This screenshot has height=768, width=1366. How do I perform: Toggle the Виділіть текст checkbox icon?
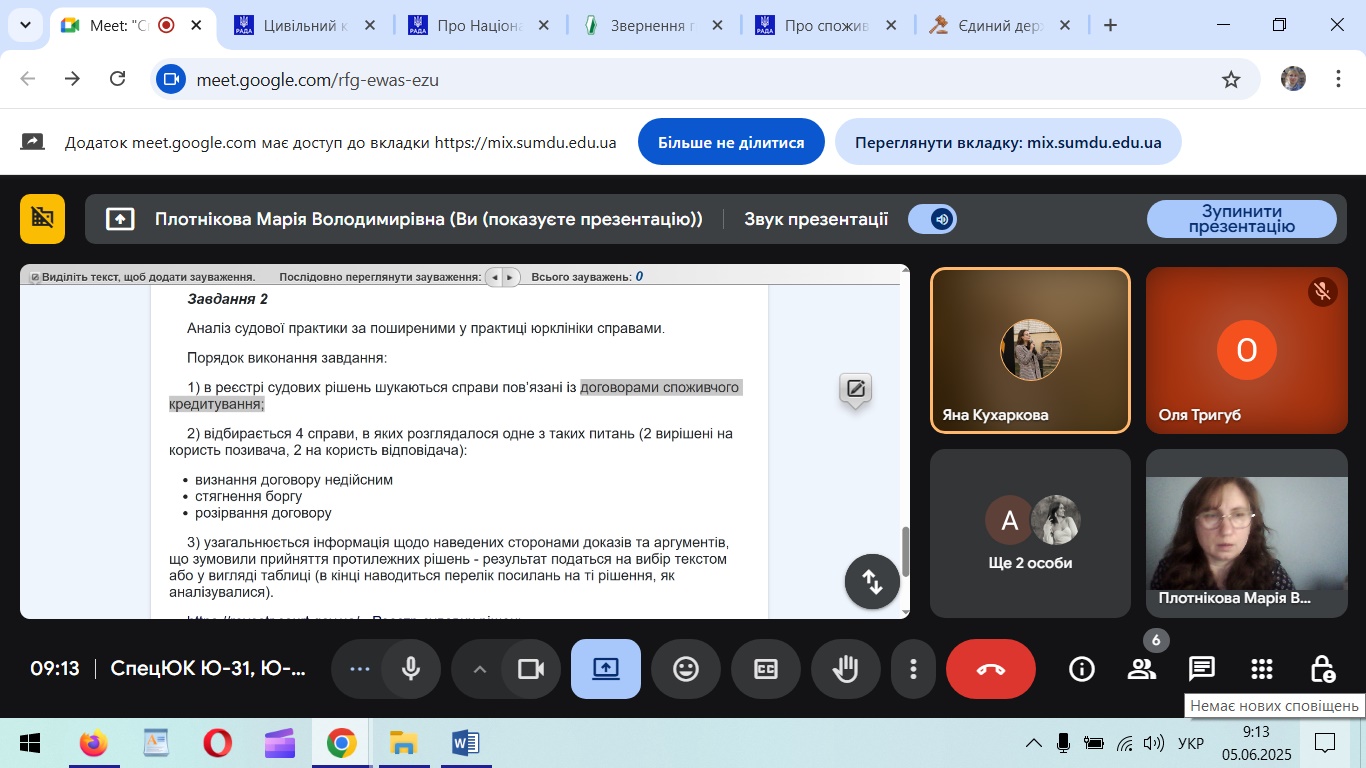point(35,277)
